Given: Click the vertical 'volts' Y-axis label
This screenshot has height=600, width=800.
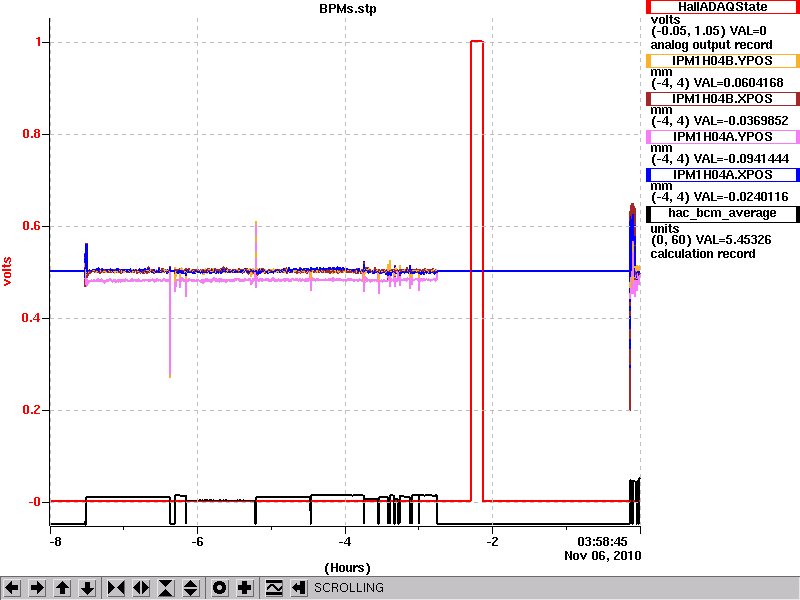Looking at the screenshot, I should pos(7,271).
